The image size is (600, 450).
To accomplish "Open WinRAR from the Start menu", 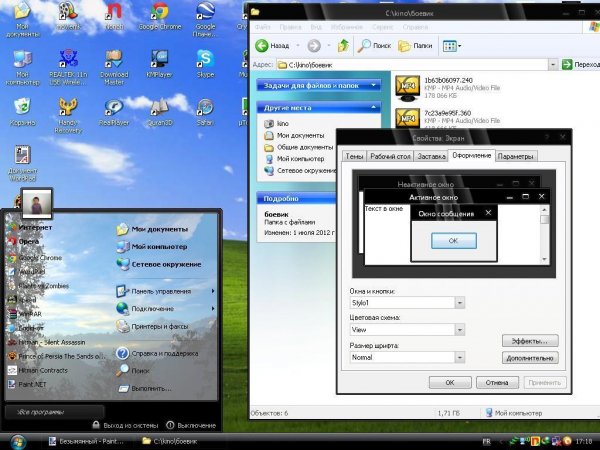I will pyautogui.click(x=25, y=314).
